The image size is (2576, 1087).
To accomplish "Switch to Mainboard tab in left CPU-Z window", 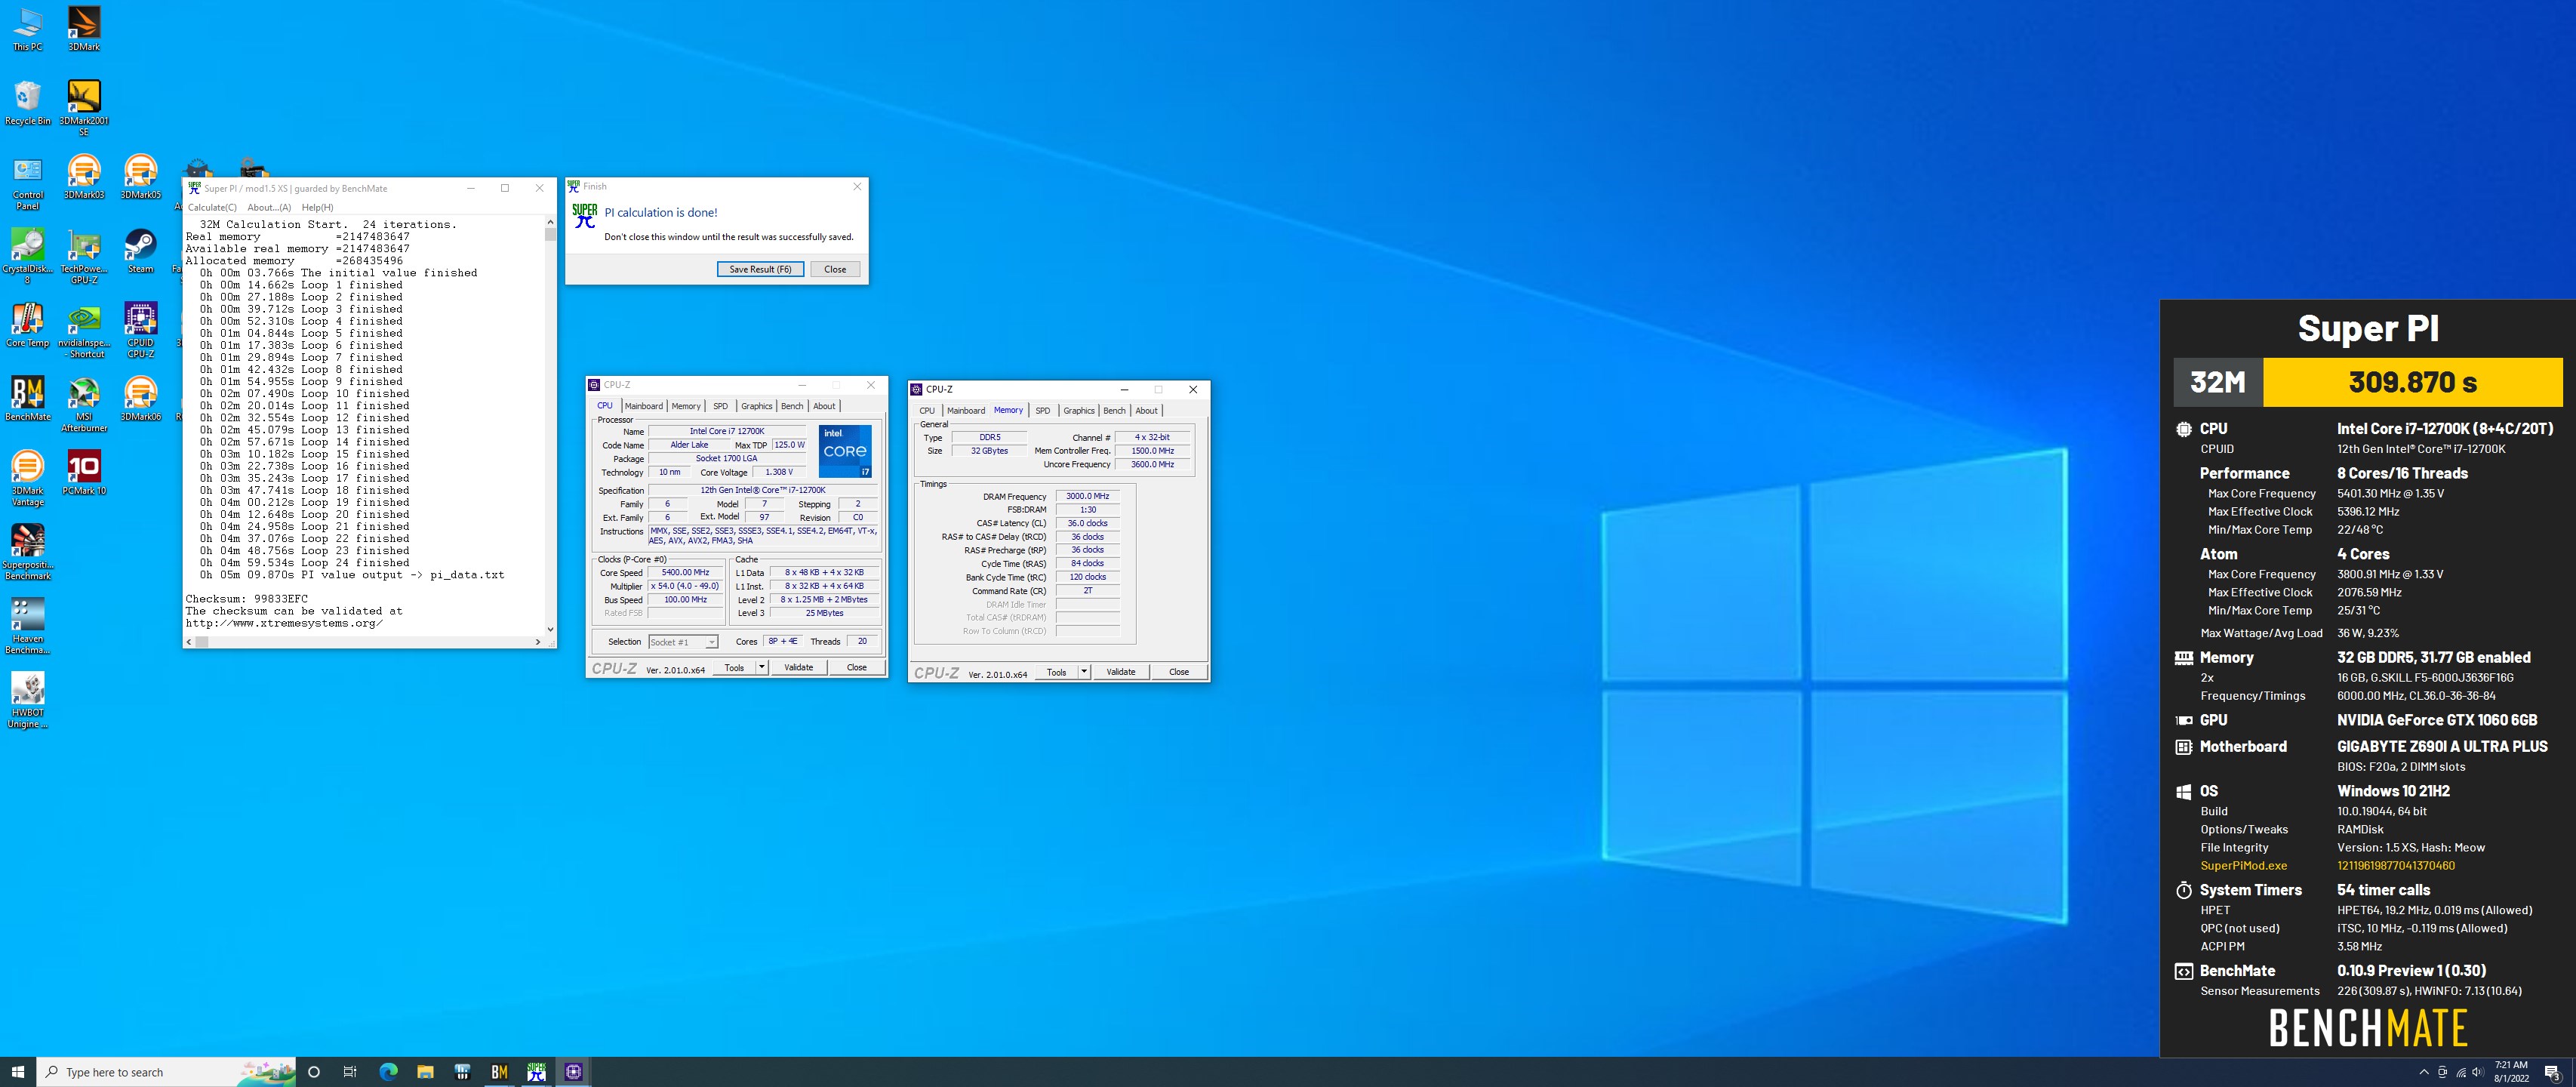I will [x=644, y=406].
